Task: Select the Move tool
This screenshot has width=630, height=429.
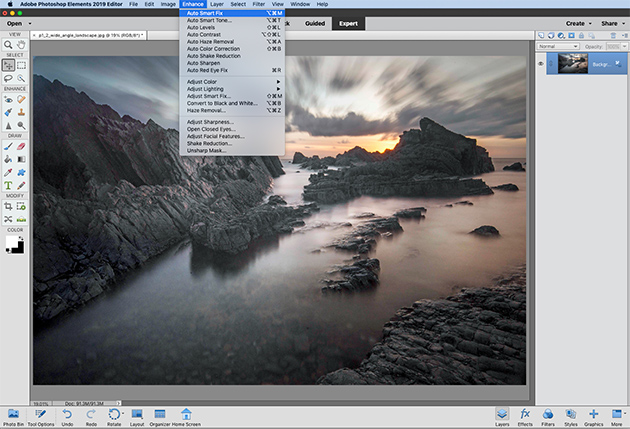Action: point(8,65)
